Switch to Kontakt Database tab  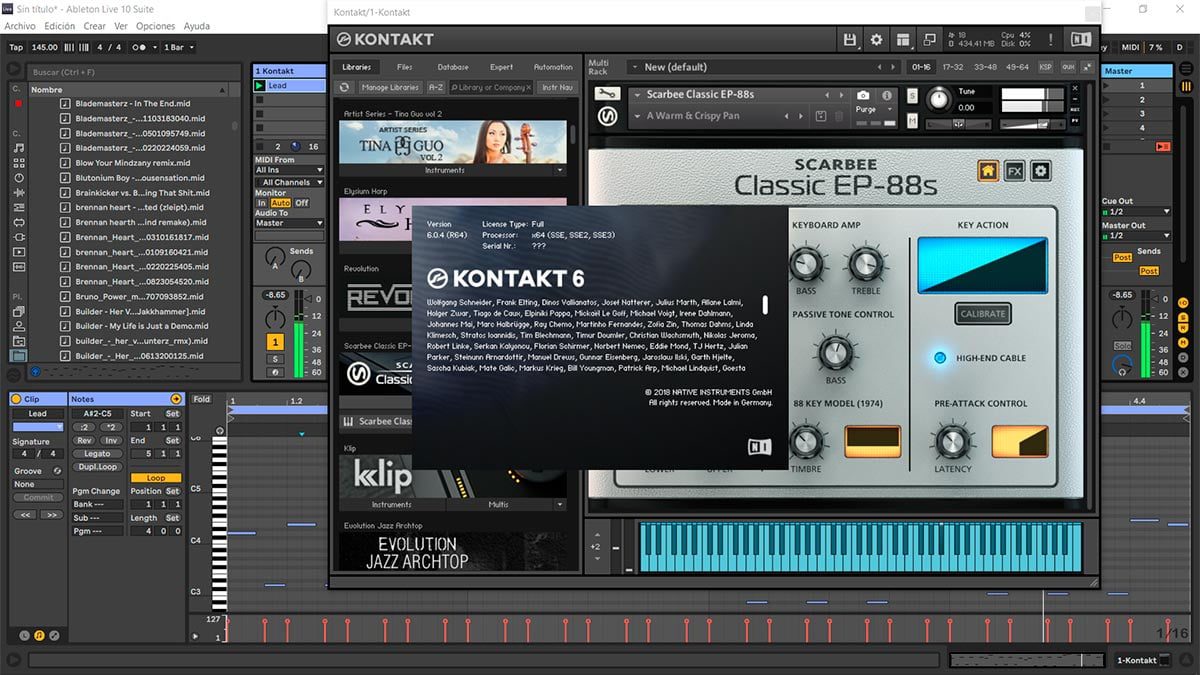pyautogui.click(x=453, y=67)
